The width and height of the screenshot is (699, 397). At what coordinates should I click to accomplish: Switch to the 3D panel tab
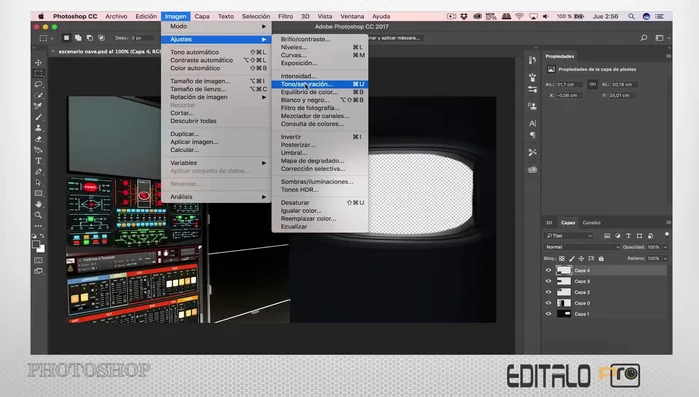point(549,222)
